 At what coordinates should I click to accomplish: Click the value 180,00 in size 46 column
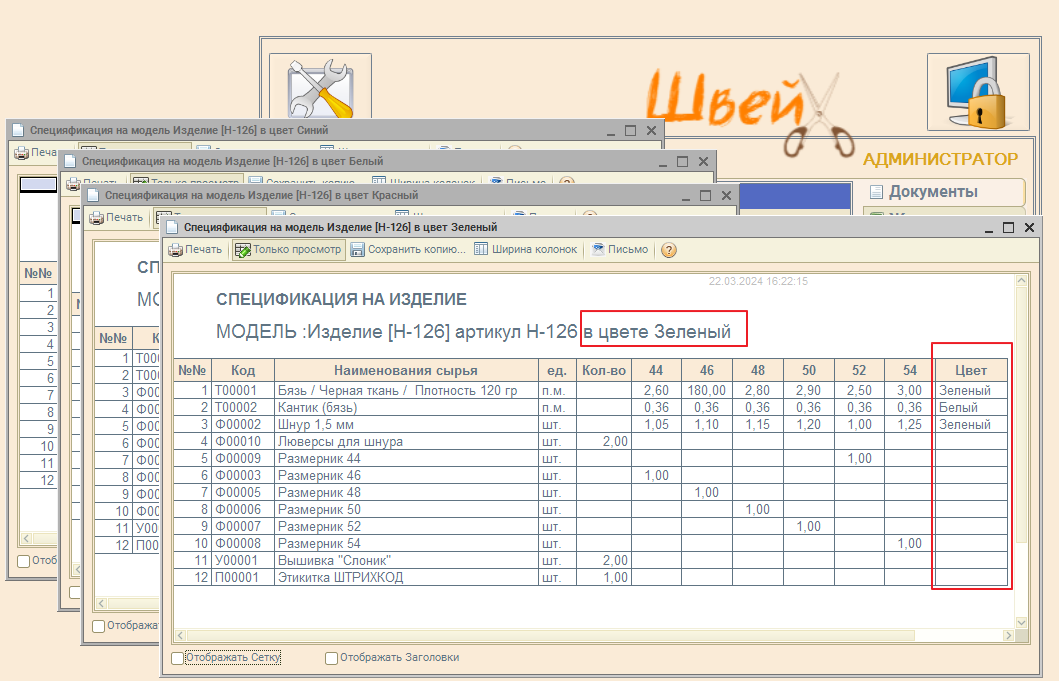click(x=706, y=390)
